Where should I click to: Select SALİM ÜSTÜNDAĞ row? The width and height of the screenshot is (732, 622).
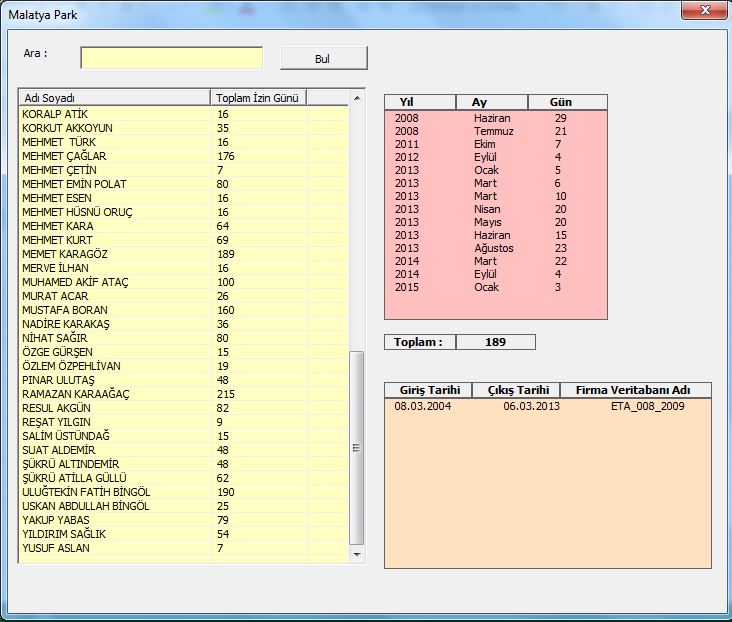tap(184, 436)
